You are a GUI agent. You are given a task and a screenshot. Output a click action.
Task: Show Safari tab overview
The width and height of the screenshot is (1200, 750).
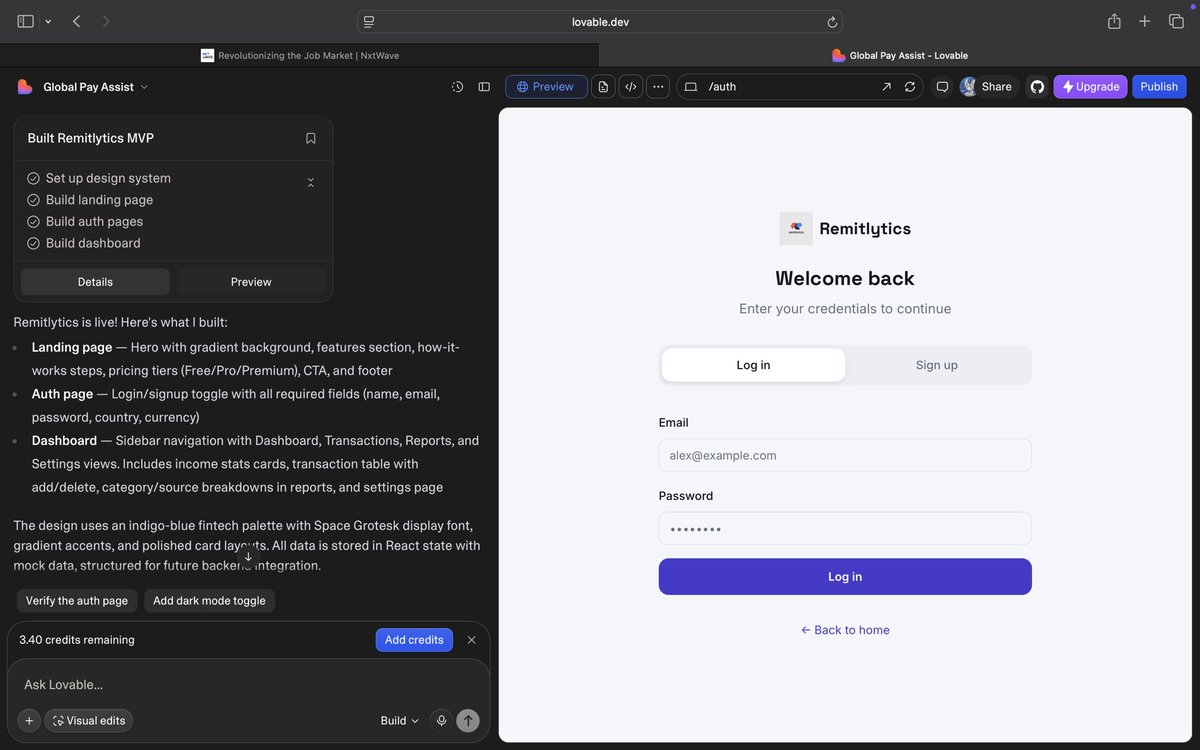1176,21
